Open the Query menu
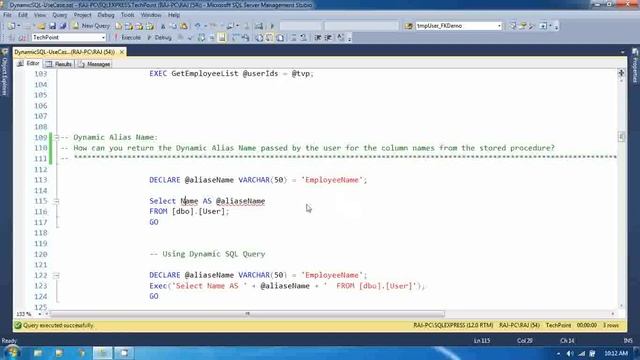Screen dimensions: 640x360 click(x=60, y=15)
